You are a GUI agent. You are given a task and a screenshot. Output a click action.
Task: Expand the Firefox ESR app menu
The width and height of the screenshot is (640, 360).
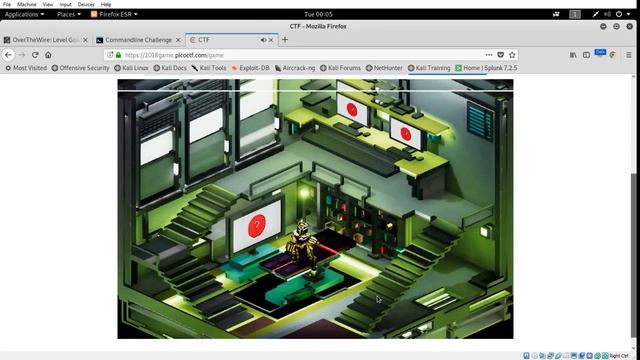click(x=114, y=14)
